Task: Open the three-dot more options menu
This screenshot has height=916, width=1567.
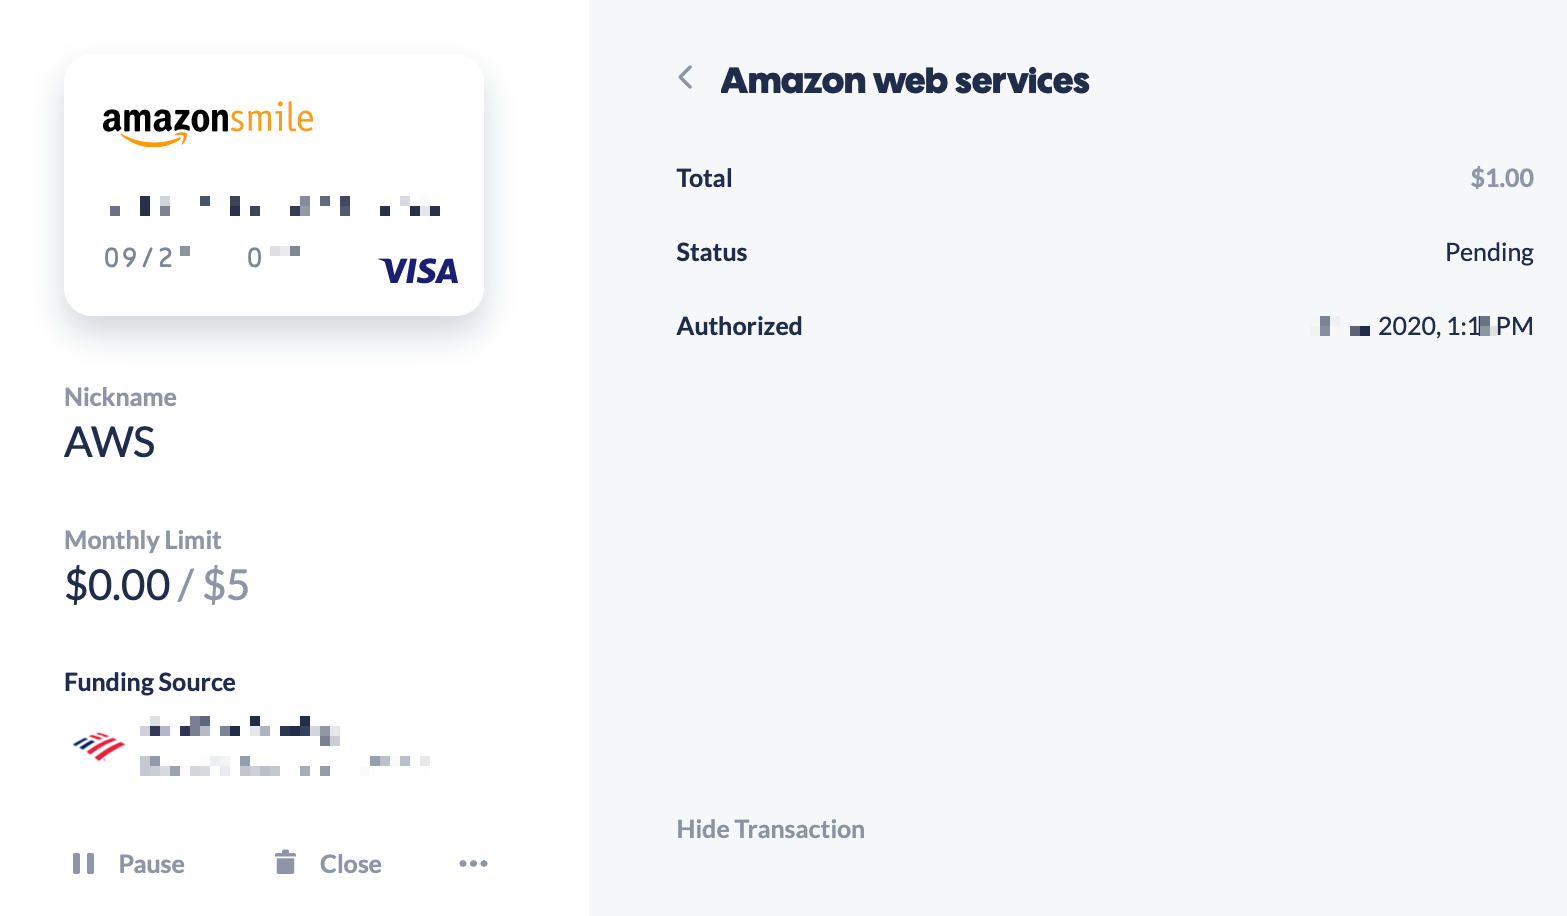Action: click(x=473, y=863)
